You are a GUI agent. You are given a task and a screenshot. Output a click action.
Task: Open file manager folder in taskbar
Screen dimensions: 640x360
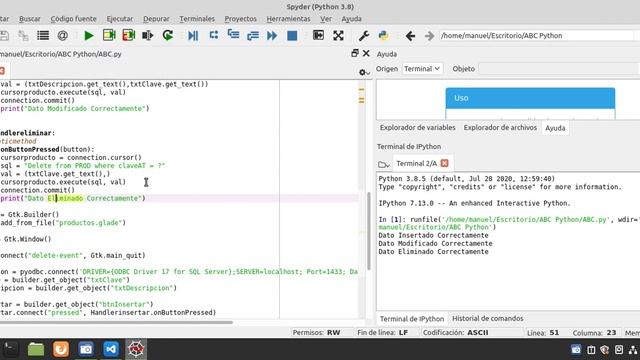click(36, 349)
